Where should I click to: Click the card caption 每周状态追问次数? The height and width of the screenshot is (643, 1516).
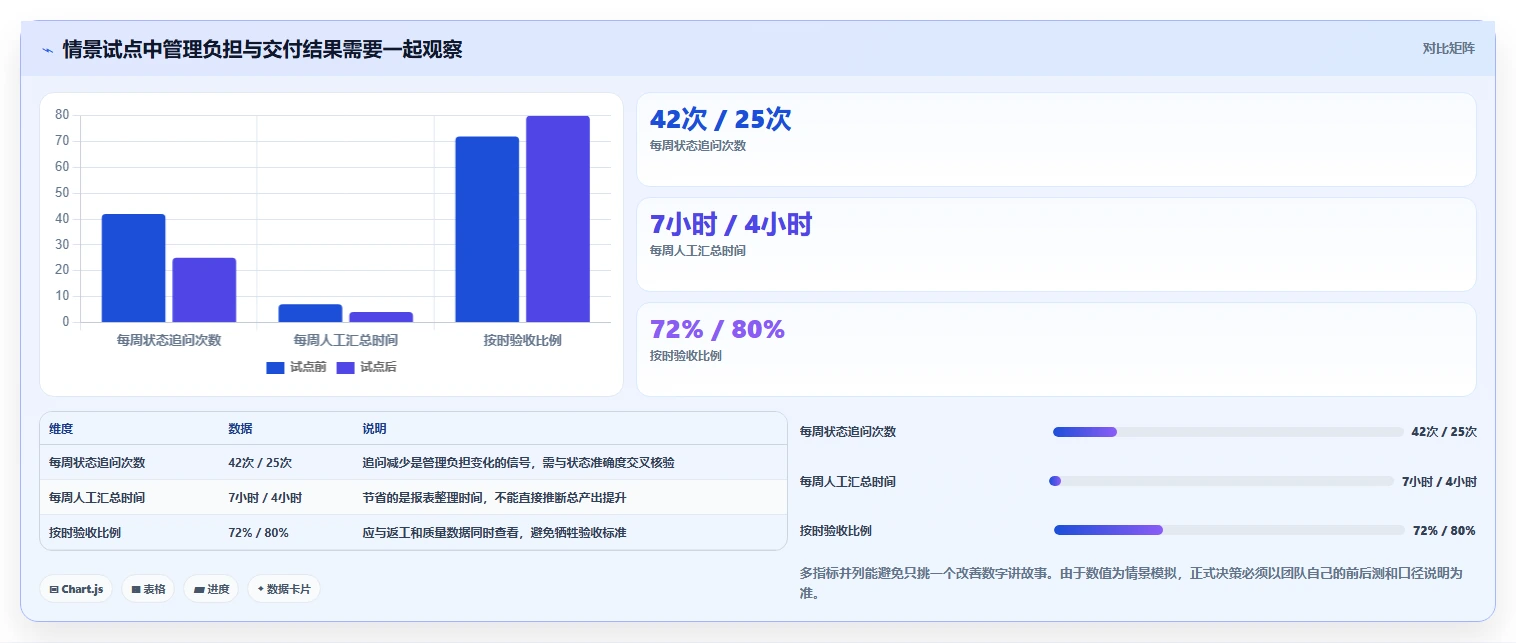tap(698, 146)
